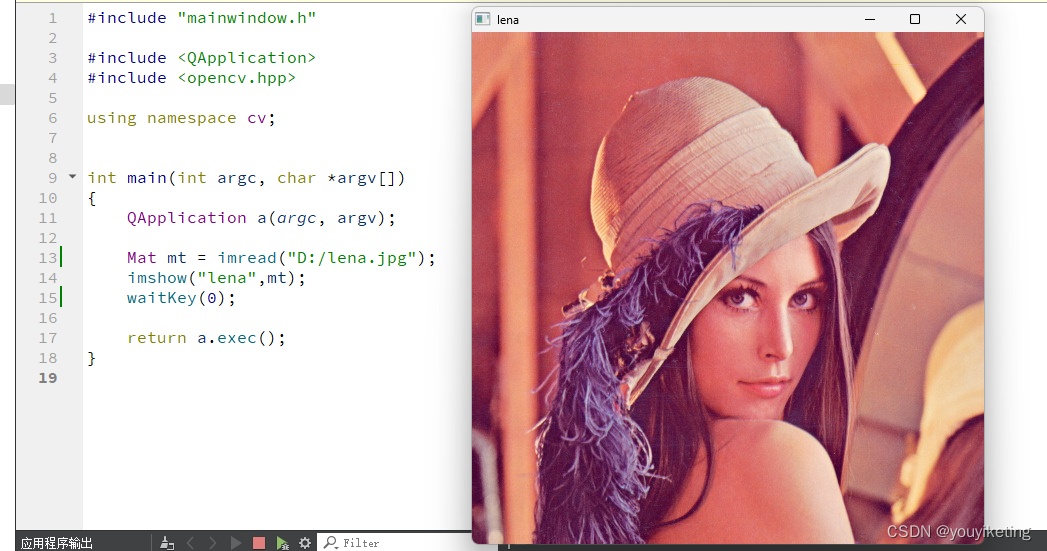
Task: Clear the application output pane with broom icon
Action: (x=167, y=543)
